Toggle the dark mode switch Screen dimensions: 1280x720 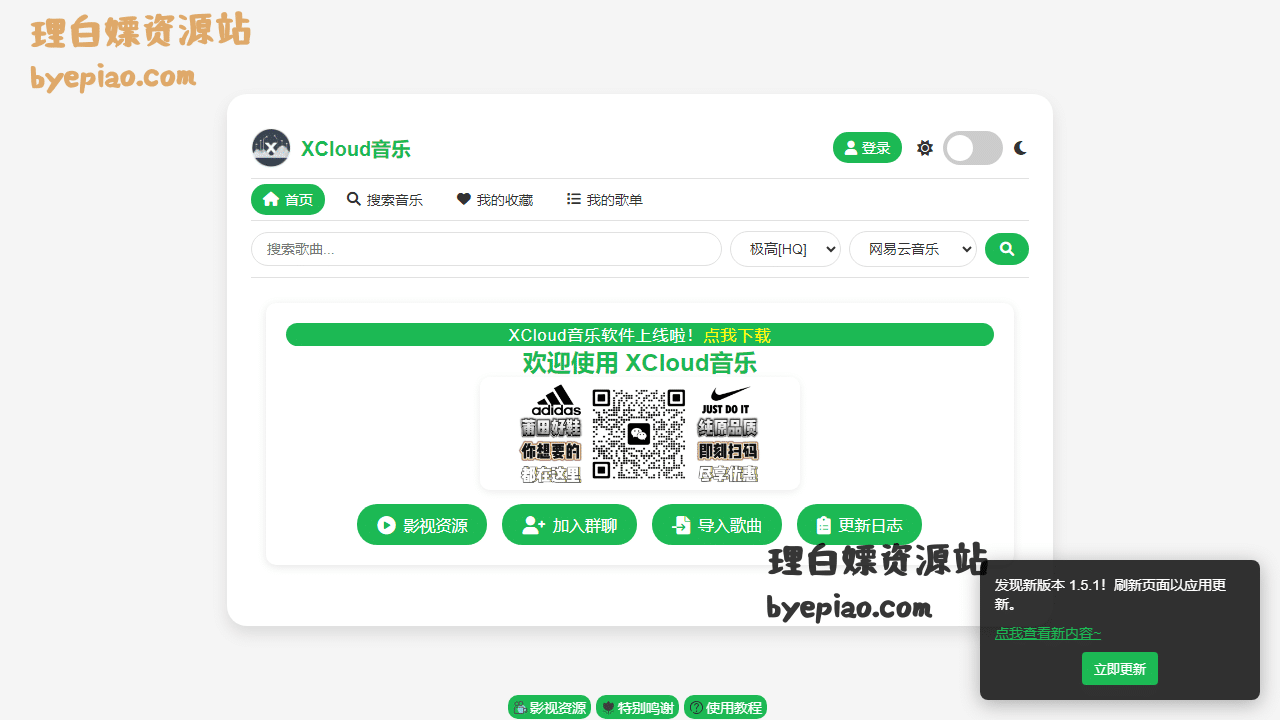973,148
